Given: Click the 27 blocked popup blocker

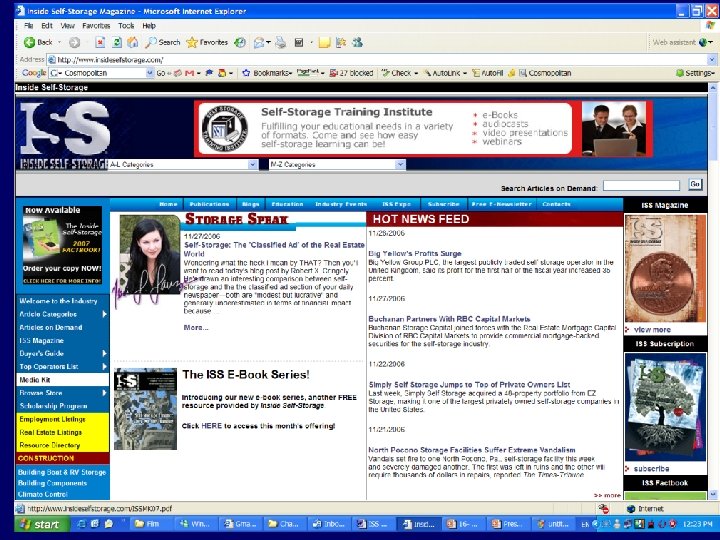Looking at the screenshot, I should tap(351, 73).
